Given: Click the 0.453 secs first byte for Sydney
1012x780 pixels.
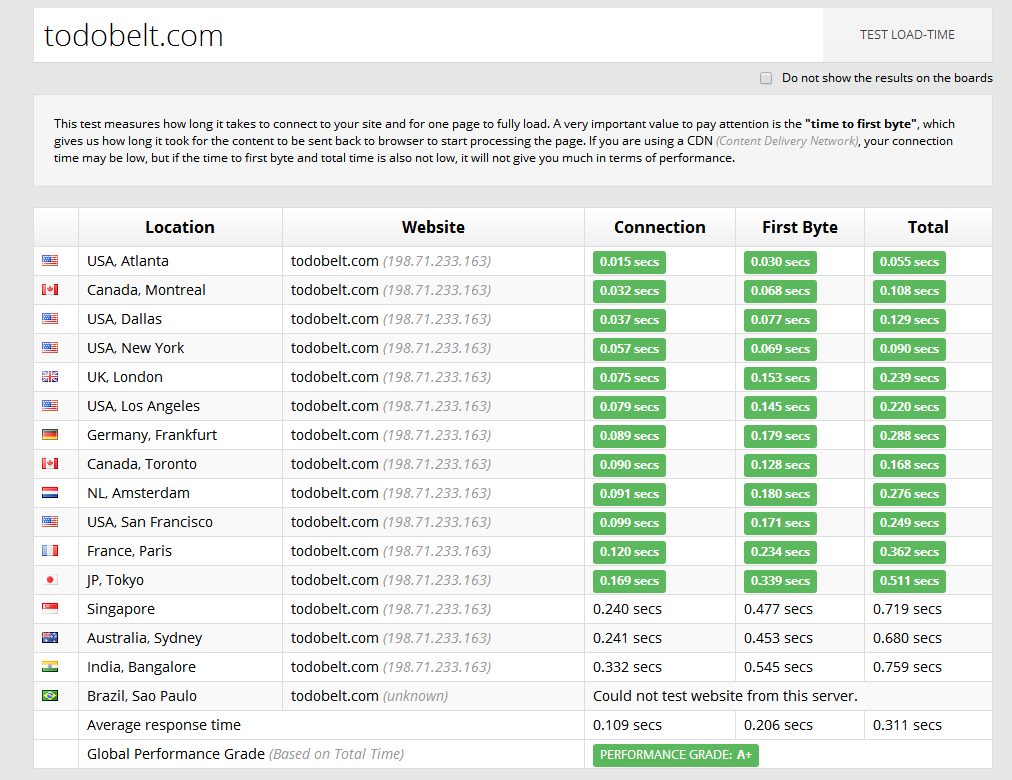Looking at the screenshot, I should pos(778,638).
